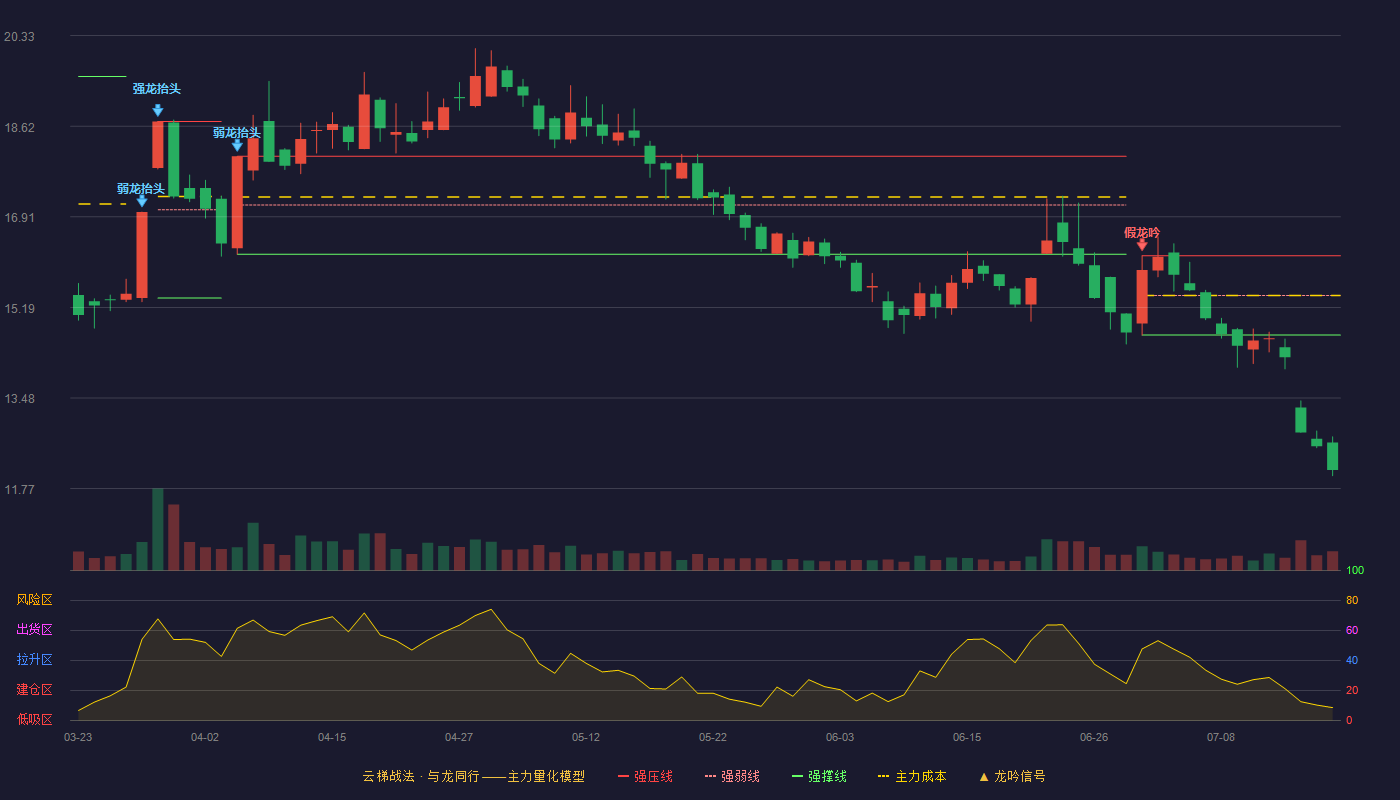Click the blue arrow under 强龙抬头
Image resolution: width=1400 pixels, height=800 pixels.
[158, 110]
